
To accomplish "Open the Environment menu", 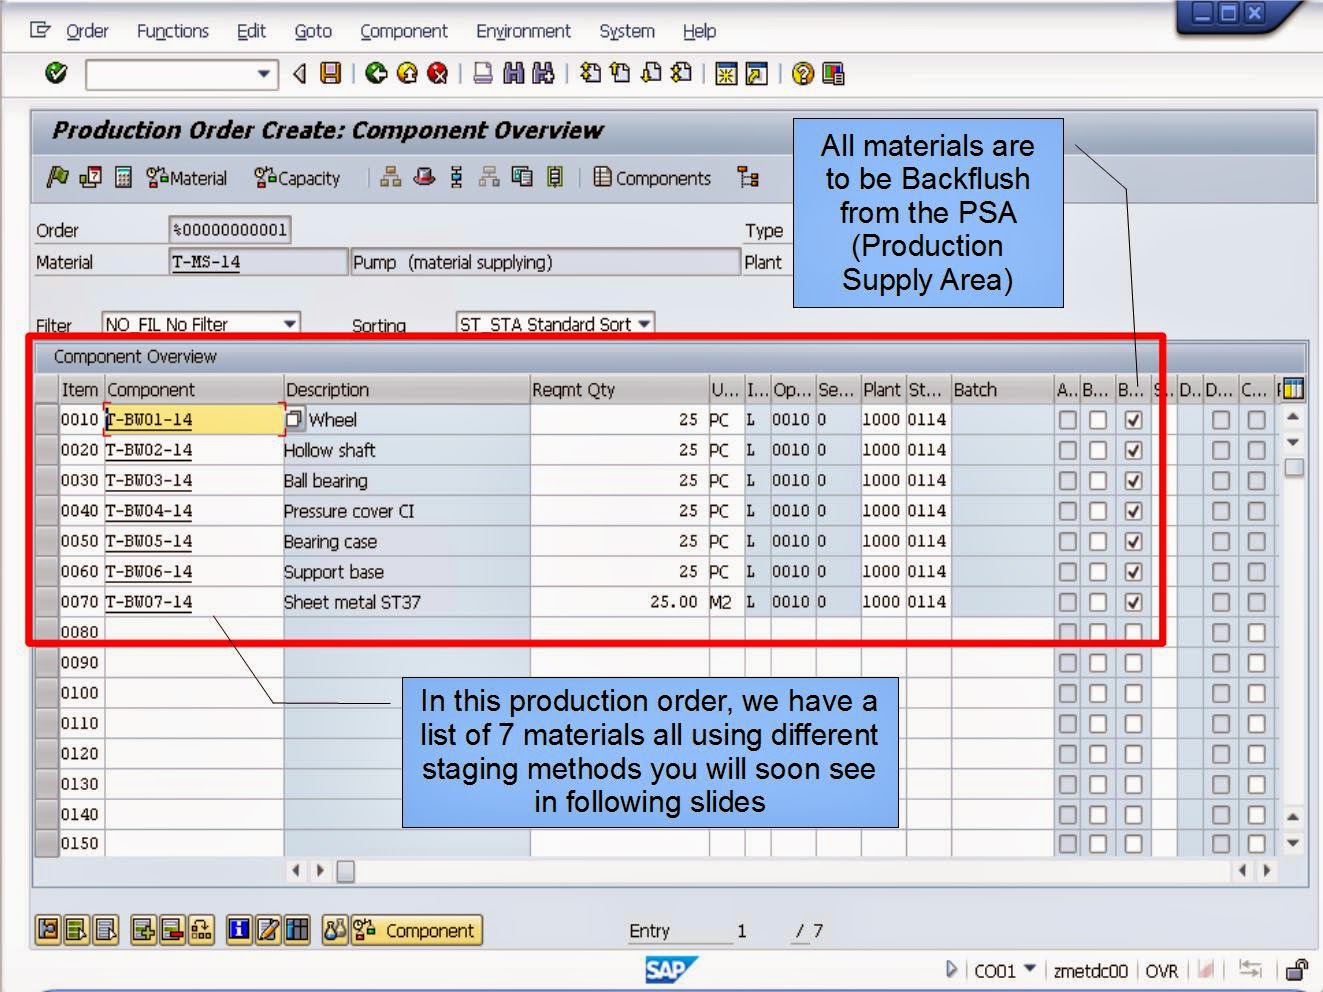I will coord(523,31).
